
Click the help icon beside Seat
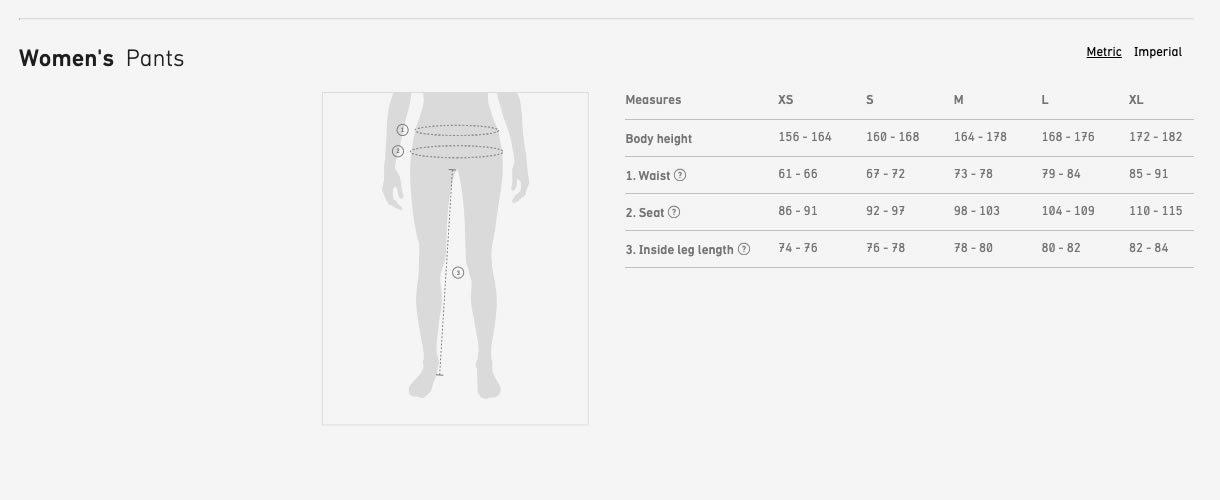coord(674,212)
